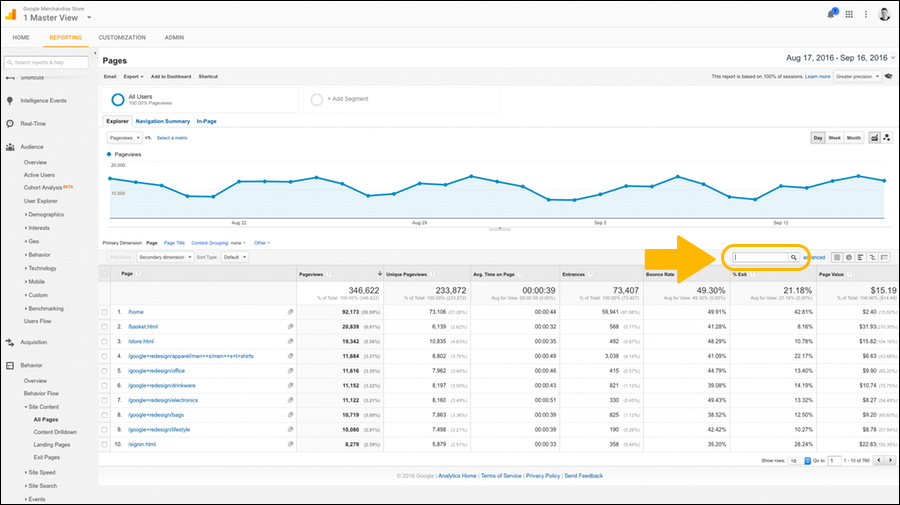This screenshot has width=900, height=505.
Task: Click the Month interval button
Action: tap(854, 138)
